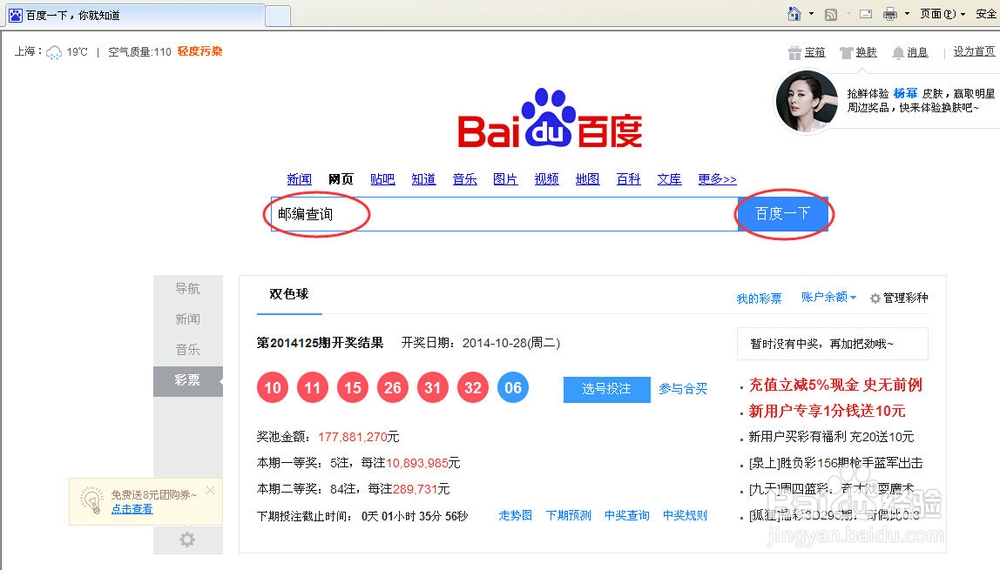Click the 选号投注 button
1000x570 pixels.
pyautogui.click(x=607, y=389)
